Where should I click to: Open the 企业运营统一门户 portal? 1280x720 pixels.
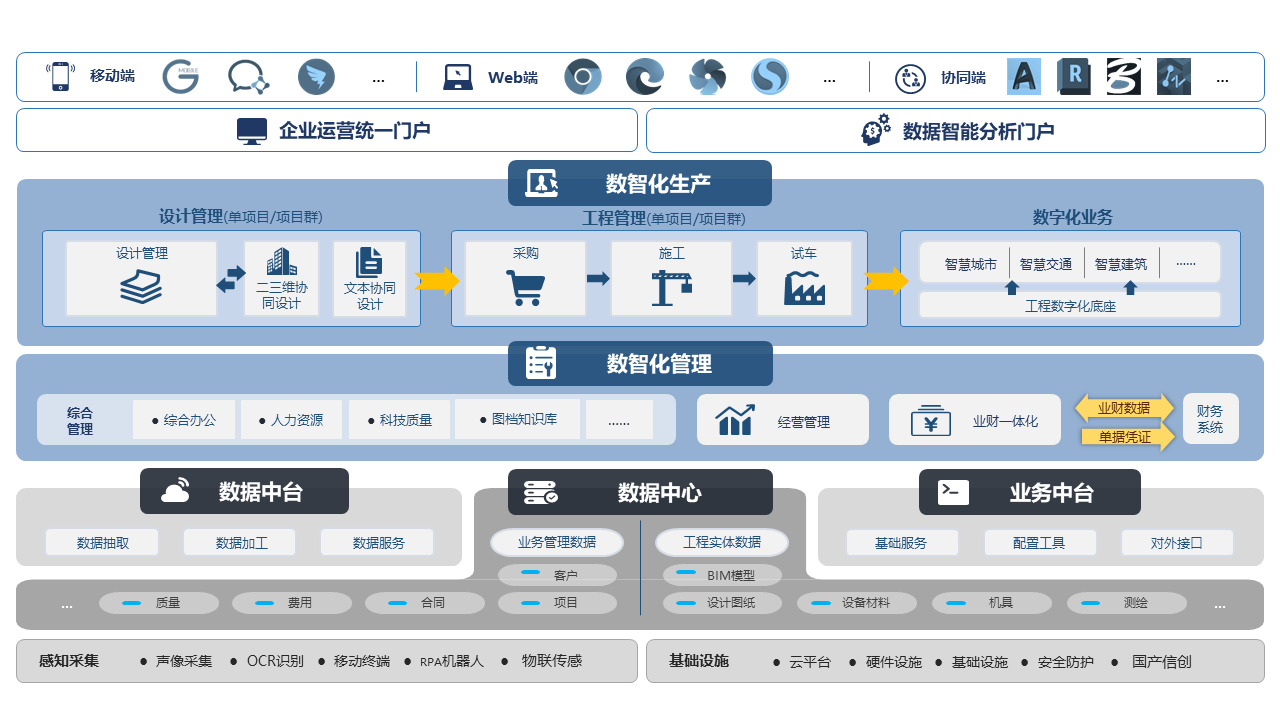point(327,130)
